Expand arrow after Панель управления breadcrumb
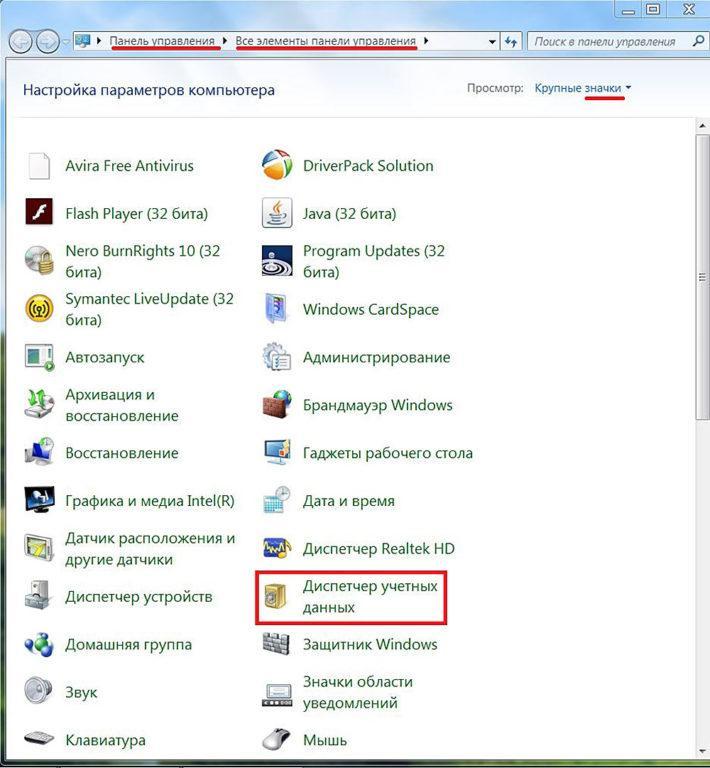710x768 pixels. coord(225,41)
